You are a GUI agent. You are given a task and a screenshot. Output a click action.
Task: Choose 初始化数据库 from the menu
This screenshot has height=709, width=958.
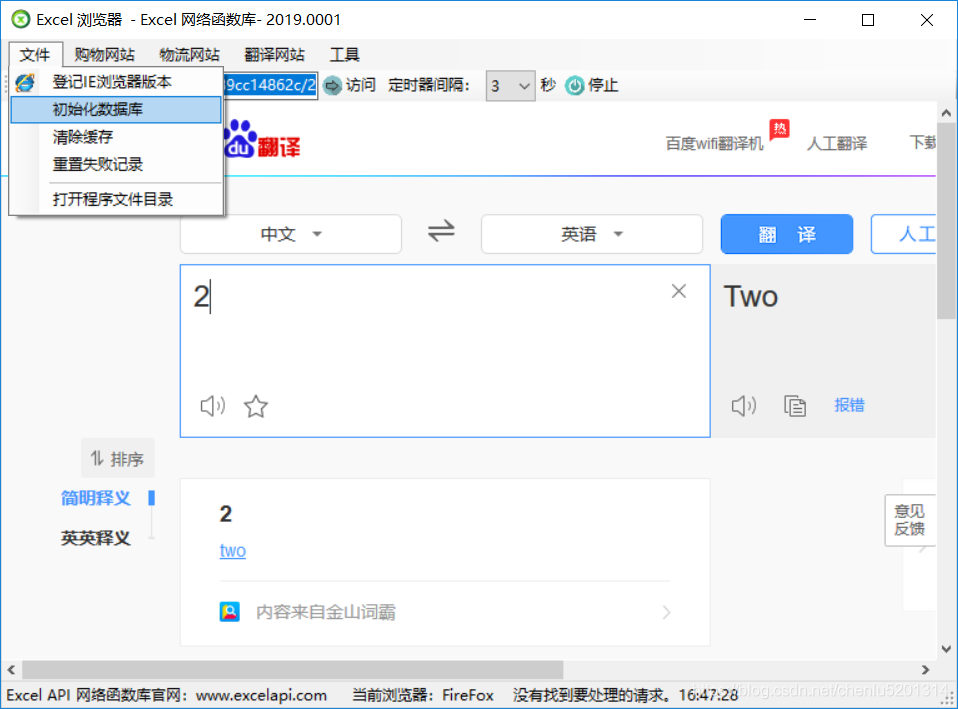(x=116, y=109)
